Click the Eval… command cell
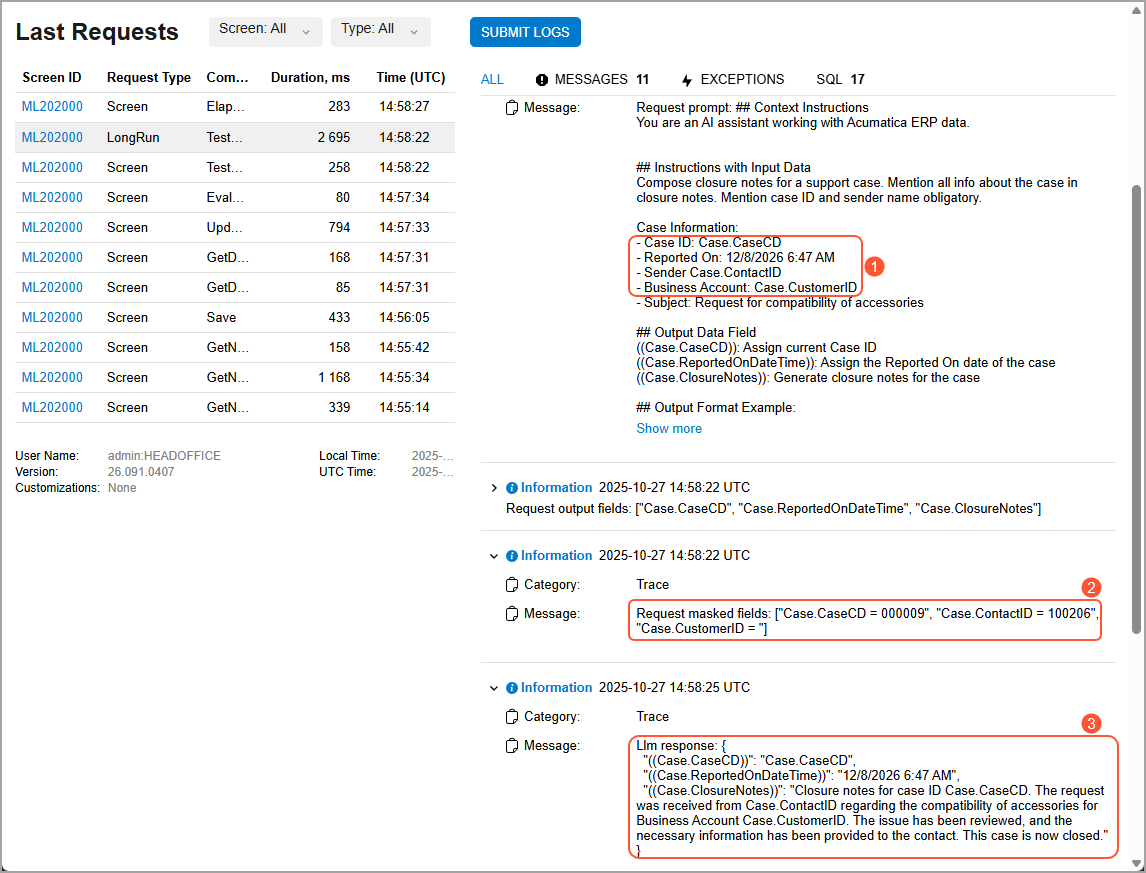The width and height of the screenshot is (1146, 873). [x=225, y=197]
